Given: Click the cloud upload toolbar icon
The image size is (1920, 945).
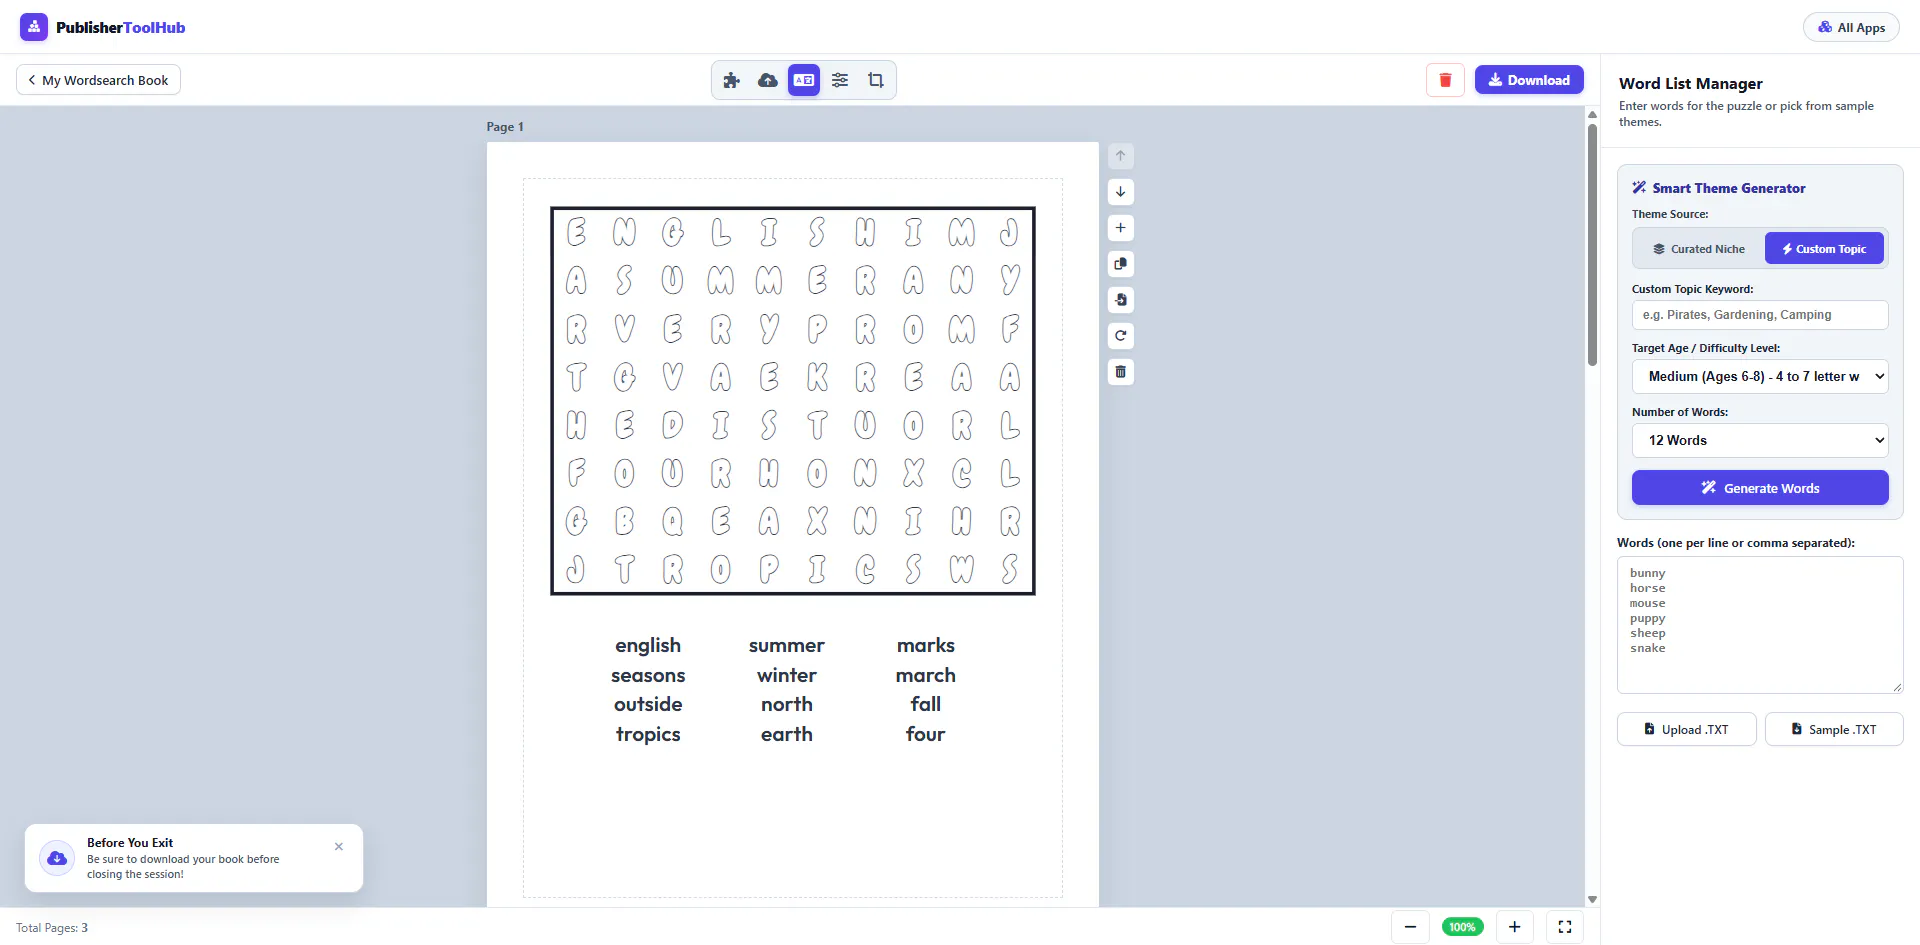Looking at the screenshot, I should [768, 80].
